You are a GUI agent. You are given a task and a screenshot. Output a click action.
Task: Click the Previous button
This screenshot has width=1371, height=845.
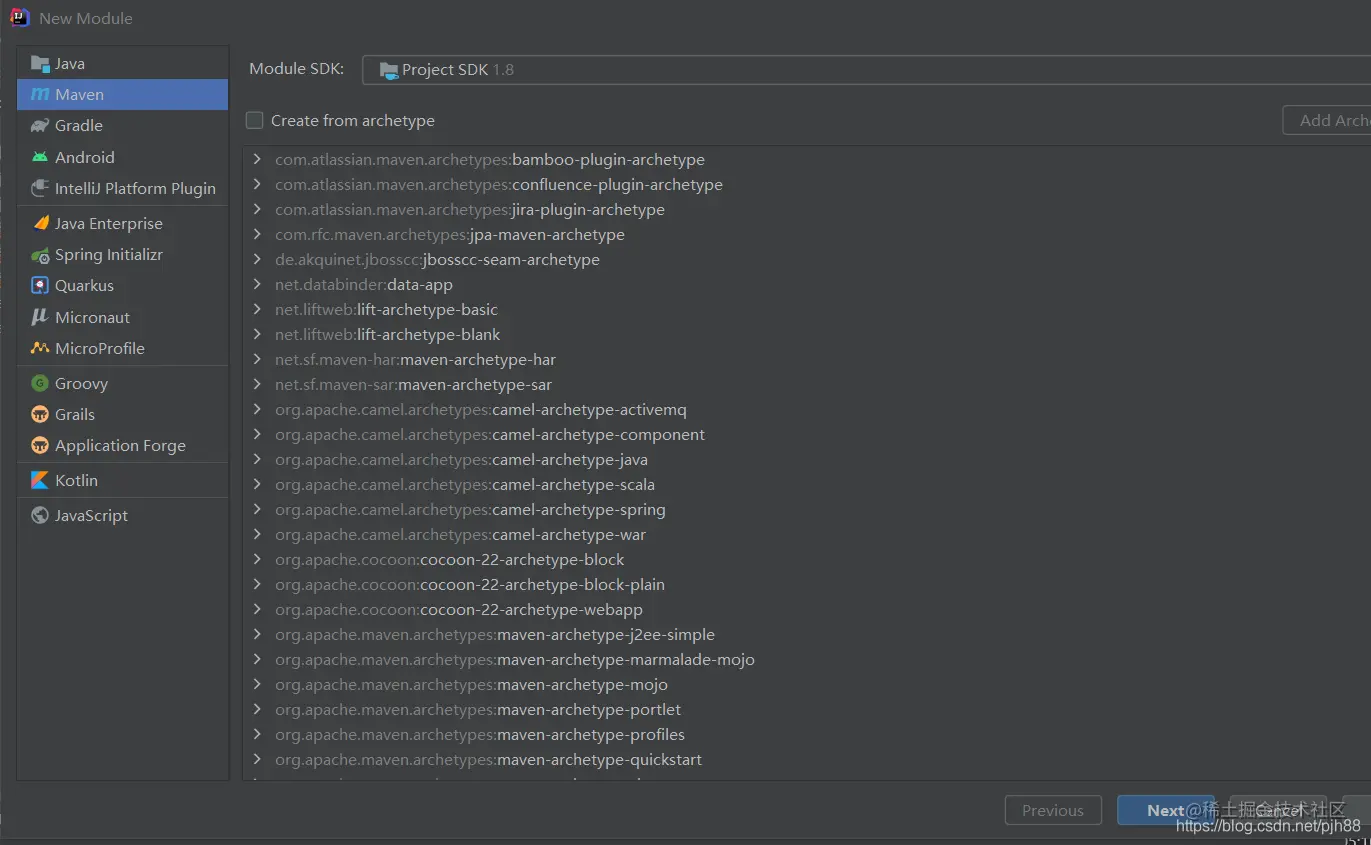pos(1053,810)
